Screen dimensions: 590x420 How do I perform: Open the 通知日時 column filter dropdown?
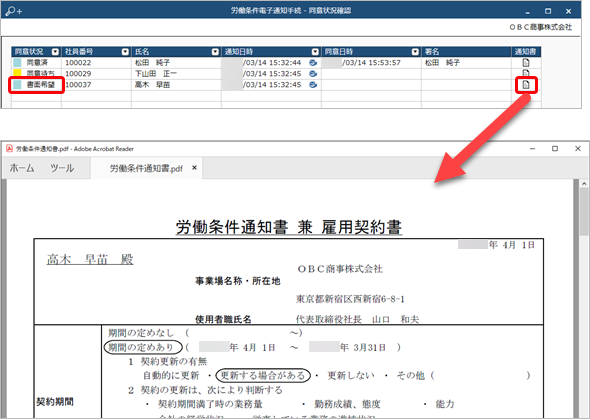pos(315,52)
